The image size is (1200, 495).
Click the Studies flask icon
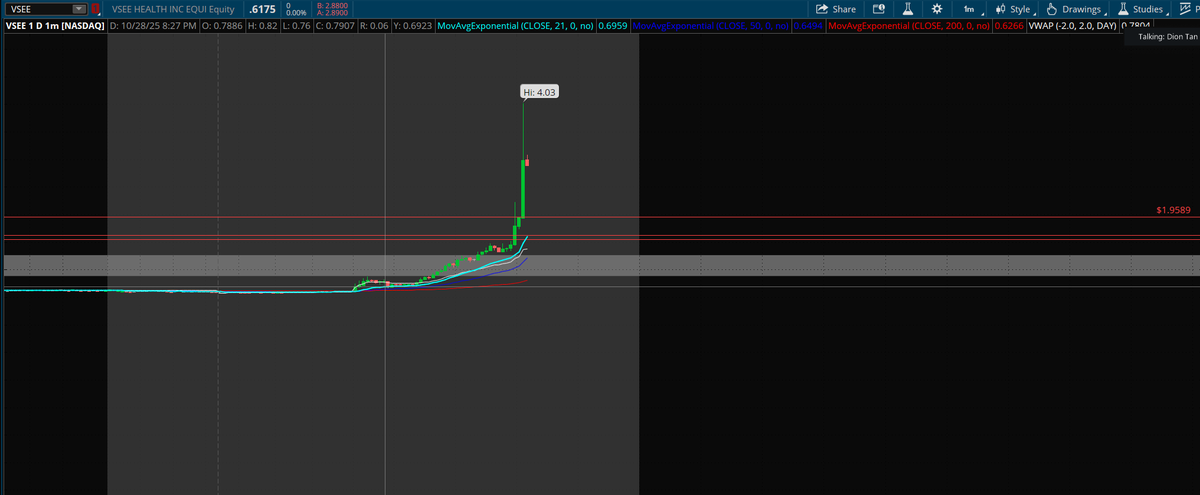click(x=1124, y=9)
